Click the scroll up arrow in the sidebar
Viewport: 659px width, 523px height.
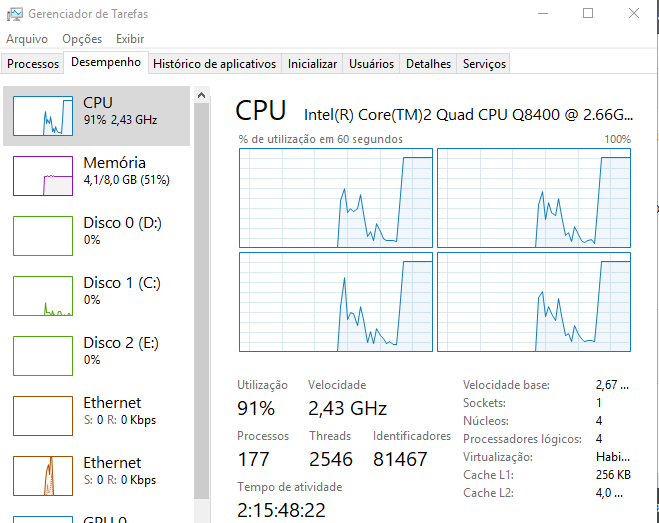[x=201, y=95]
